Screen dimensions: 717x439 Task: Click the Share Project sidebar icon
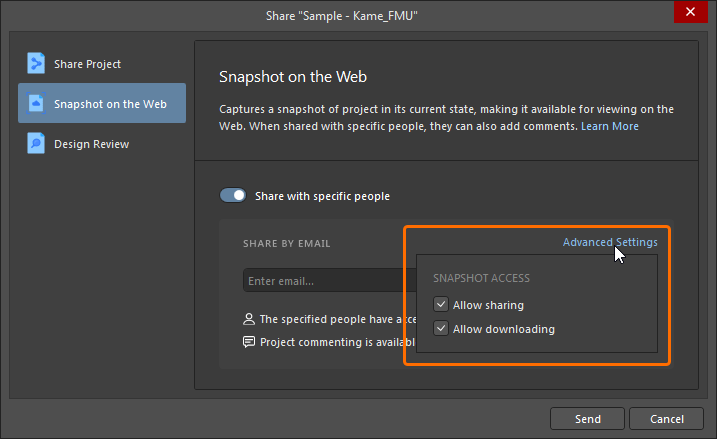[x=36, y=64]
